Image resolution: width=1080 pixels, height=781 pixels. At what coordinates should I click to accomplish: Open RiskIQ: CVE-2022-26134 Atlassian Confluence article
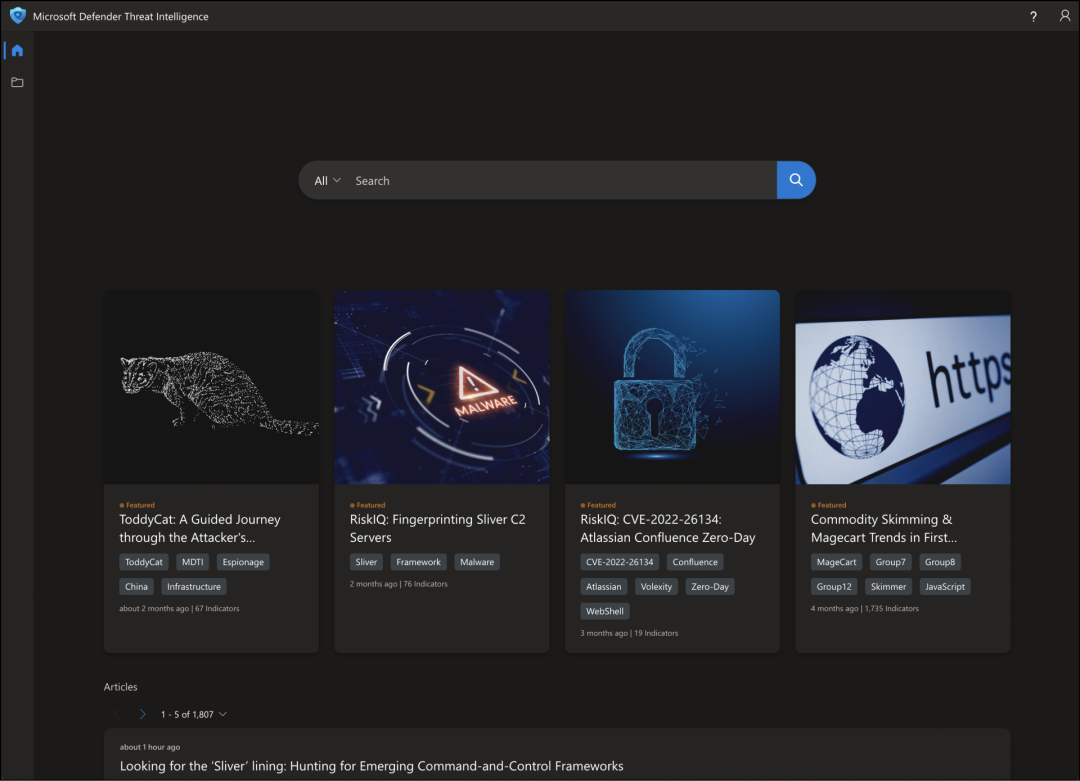coord(667,528)
